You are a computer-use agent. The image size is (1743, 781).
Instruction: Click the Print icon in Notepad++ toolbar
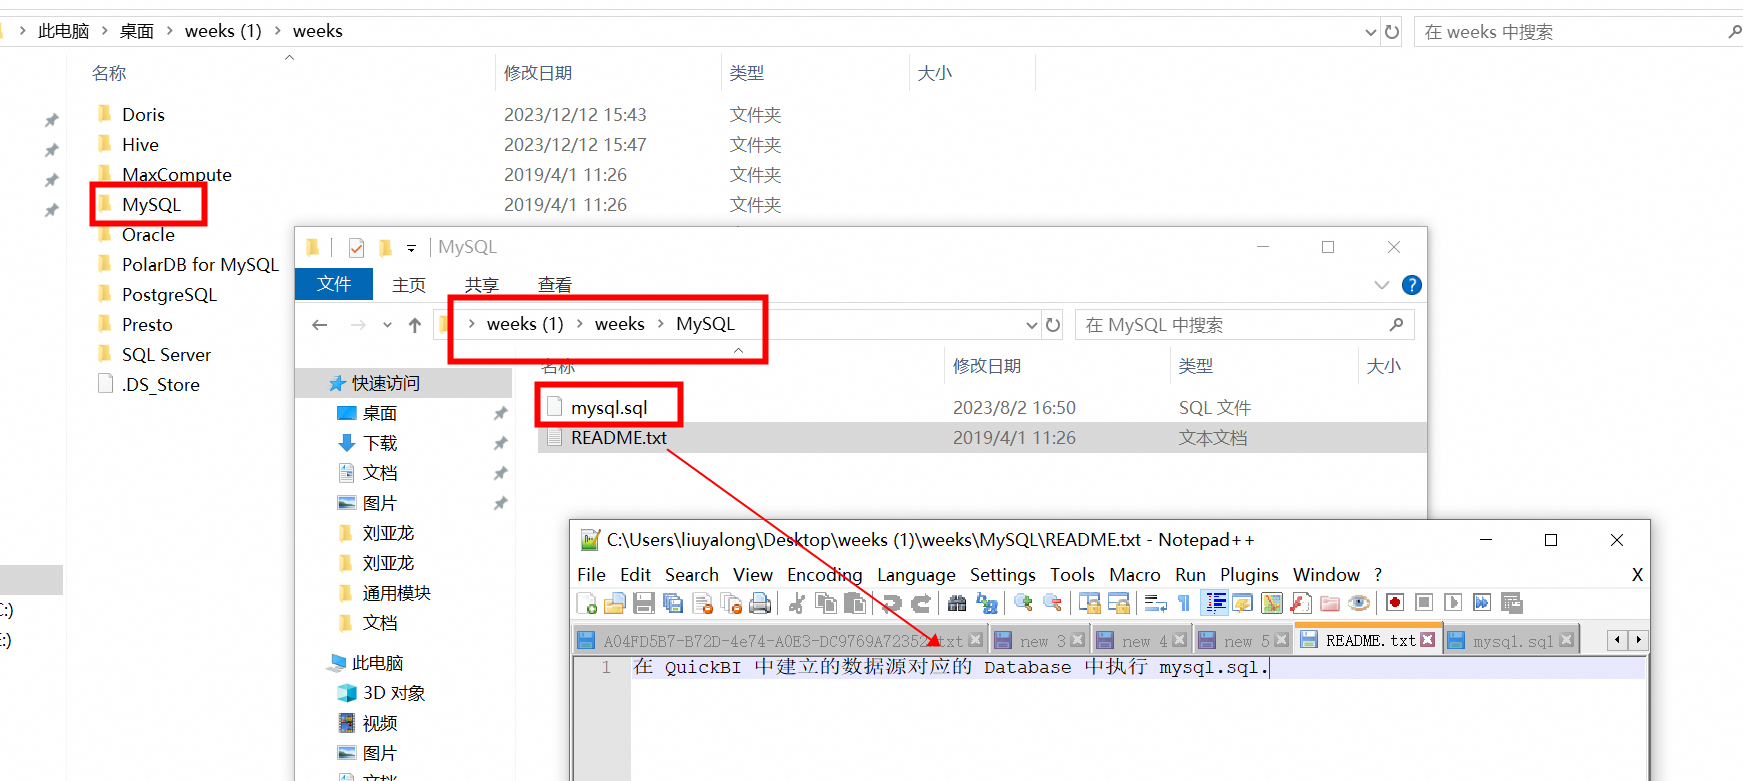coord(760,603)
